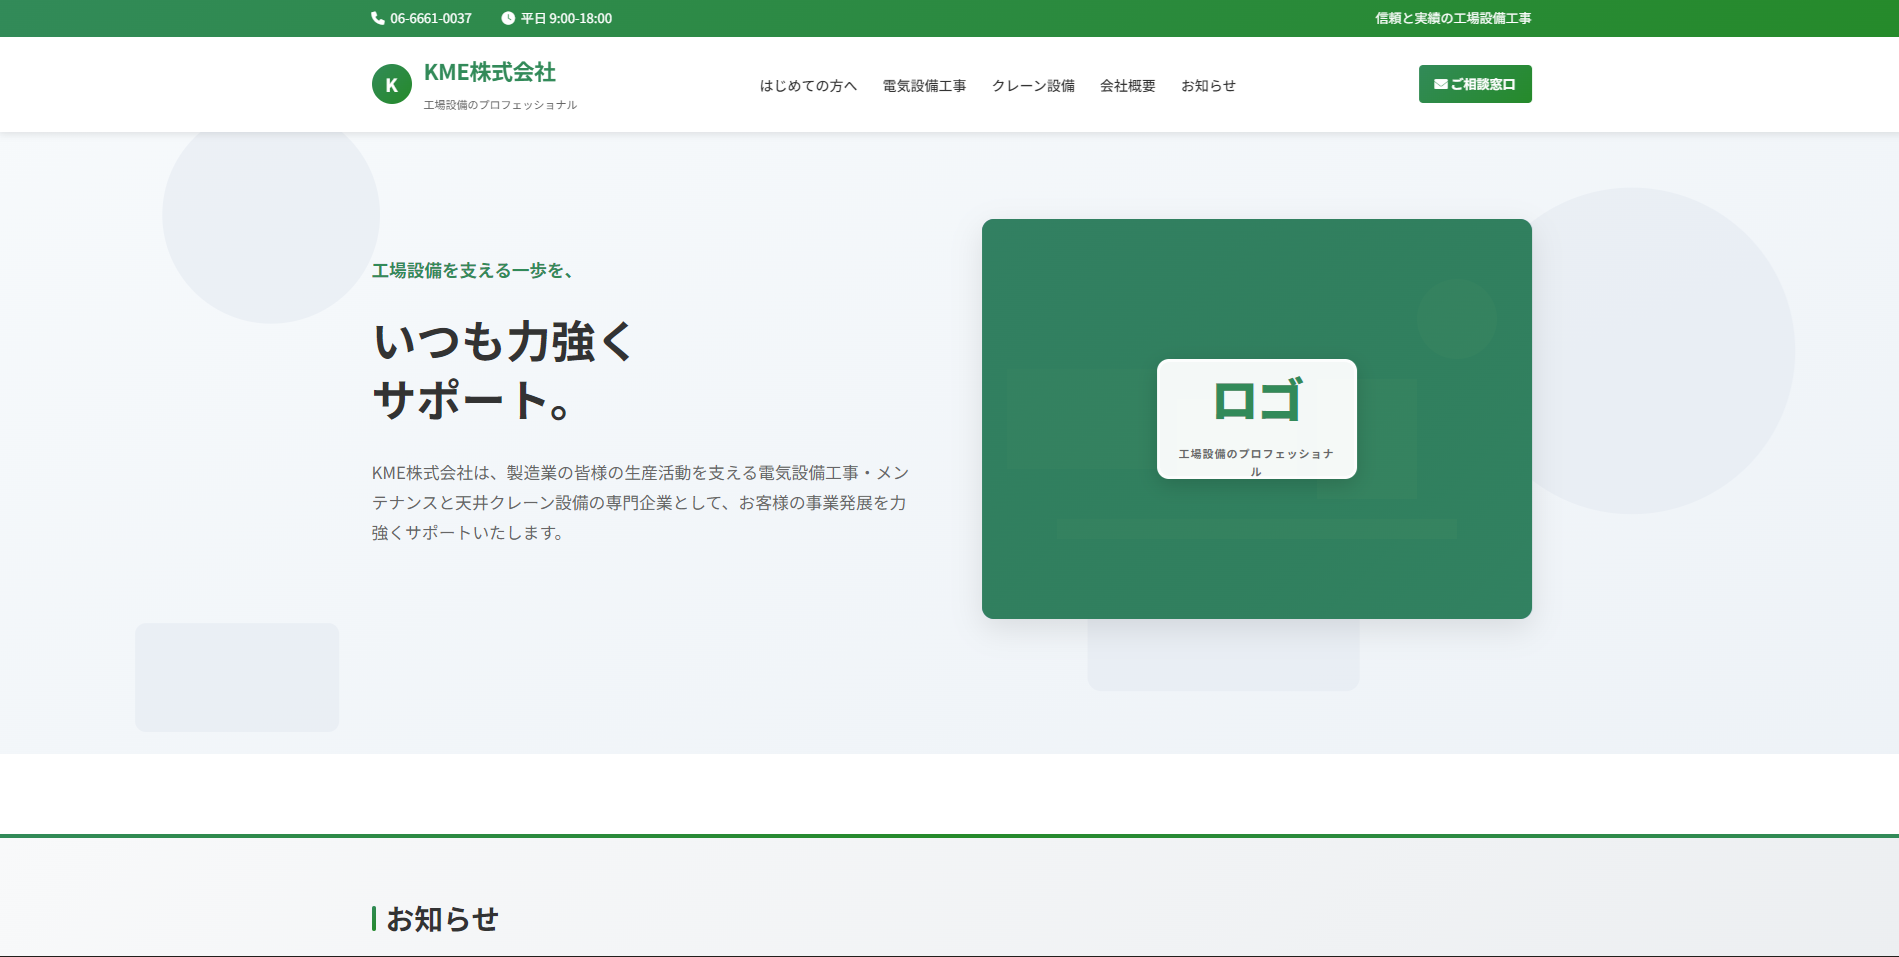Image resolution: width=1899 pixels, height=957 pixels.
Task: Click the green 工場設備を支える一歩を subtitle
Action: click(472, 271)
